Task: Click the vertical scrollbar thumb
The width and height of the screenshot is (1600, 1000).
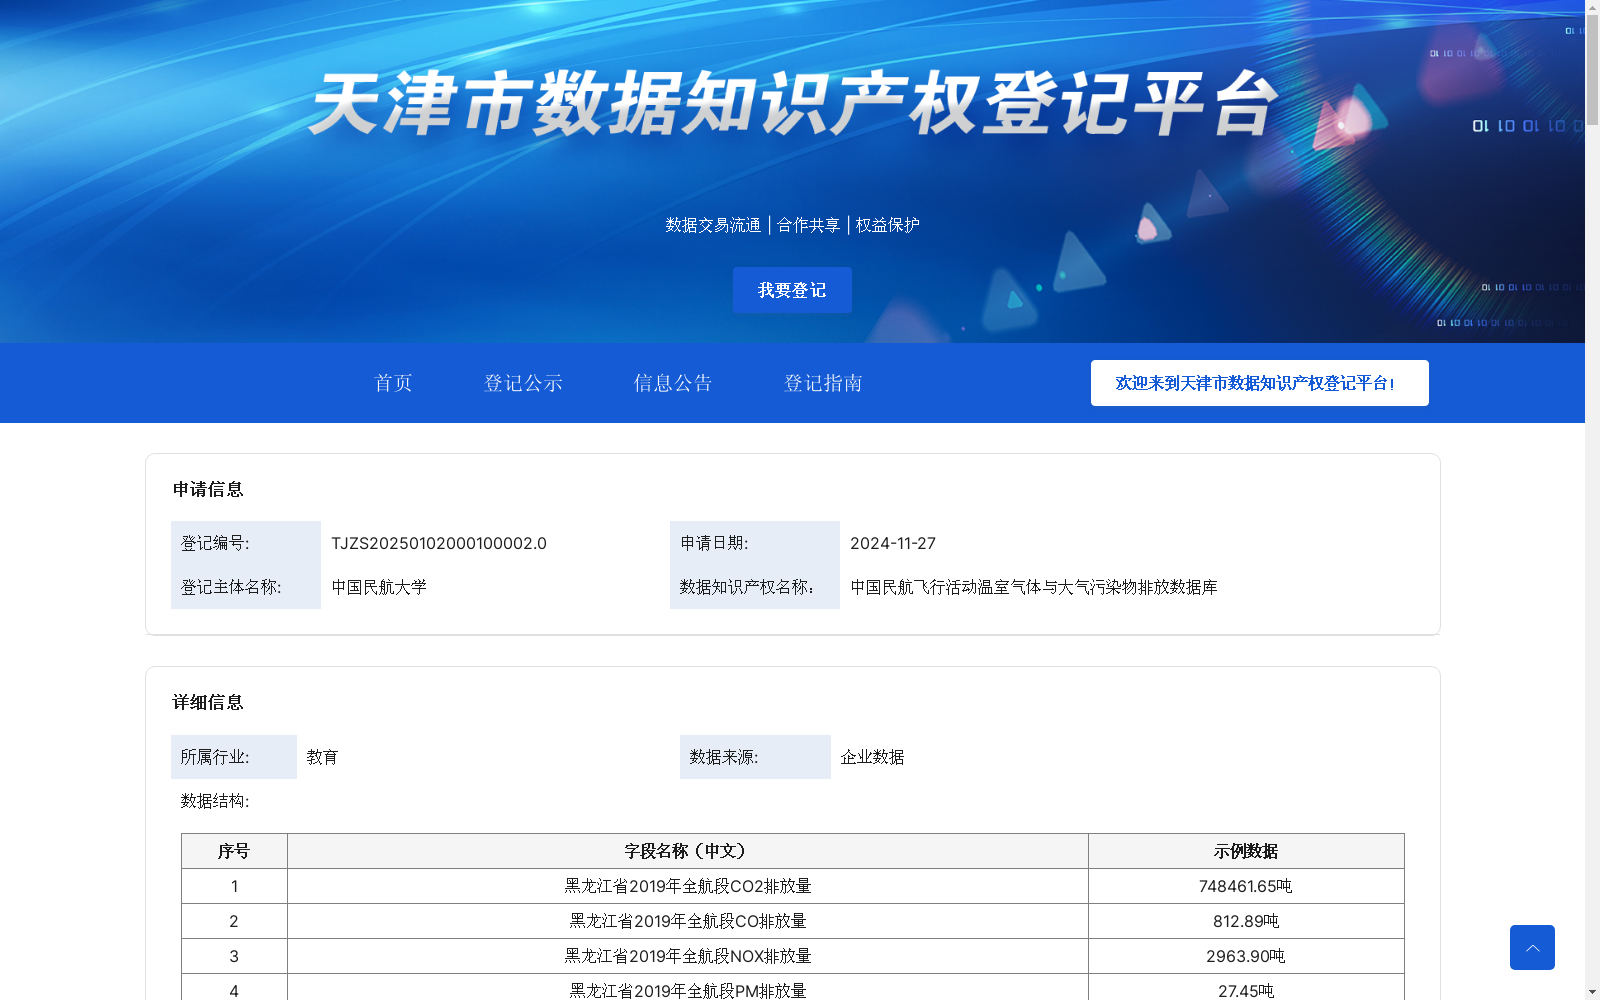Action: [x=1592, y=70]
